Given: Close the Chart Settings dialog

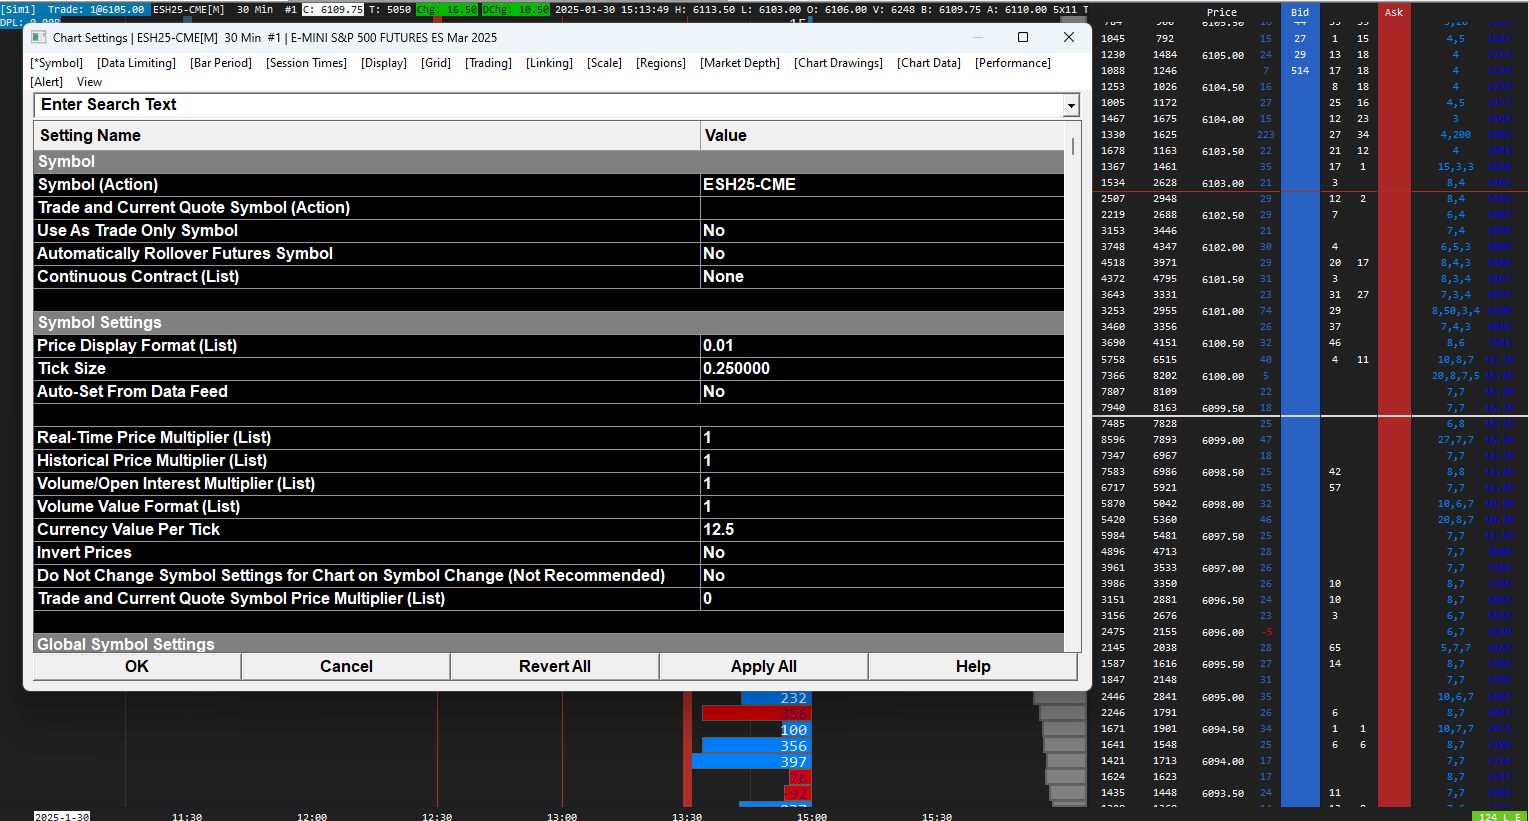Looking at the screenshot, I should tap(1069, 37).
